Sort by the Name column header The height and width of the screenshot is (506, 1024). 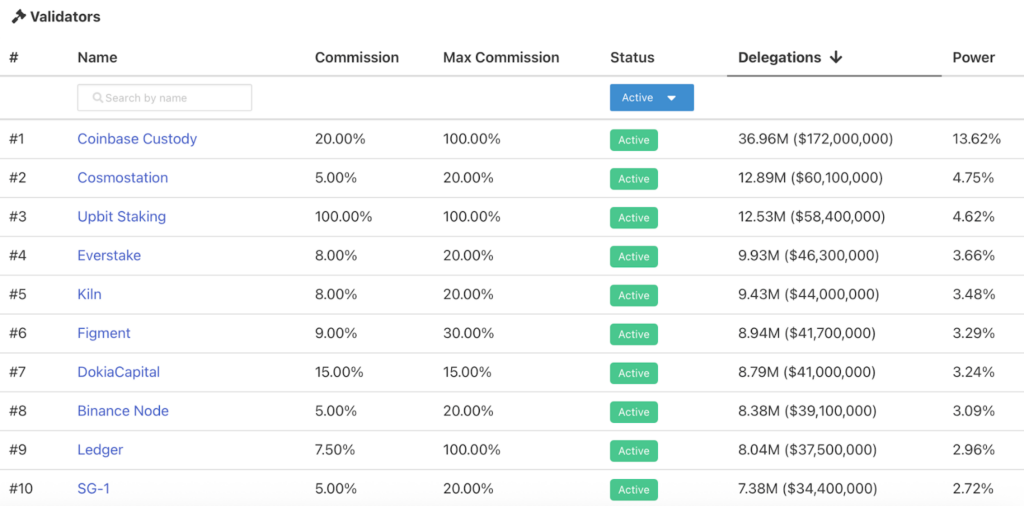pos(97,57)
